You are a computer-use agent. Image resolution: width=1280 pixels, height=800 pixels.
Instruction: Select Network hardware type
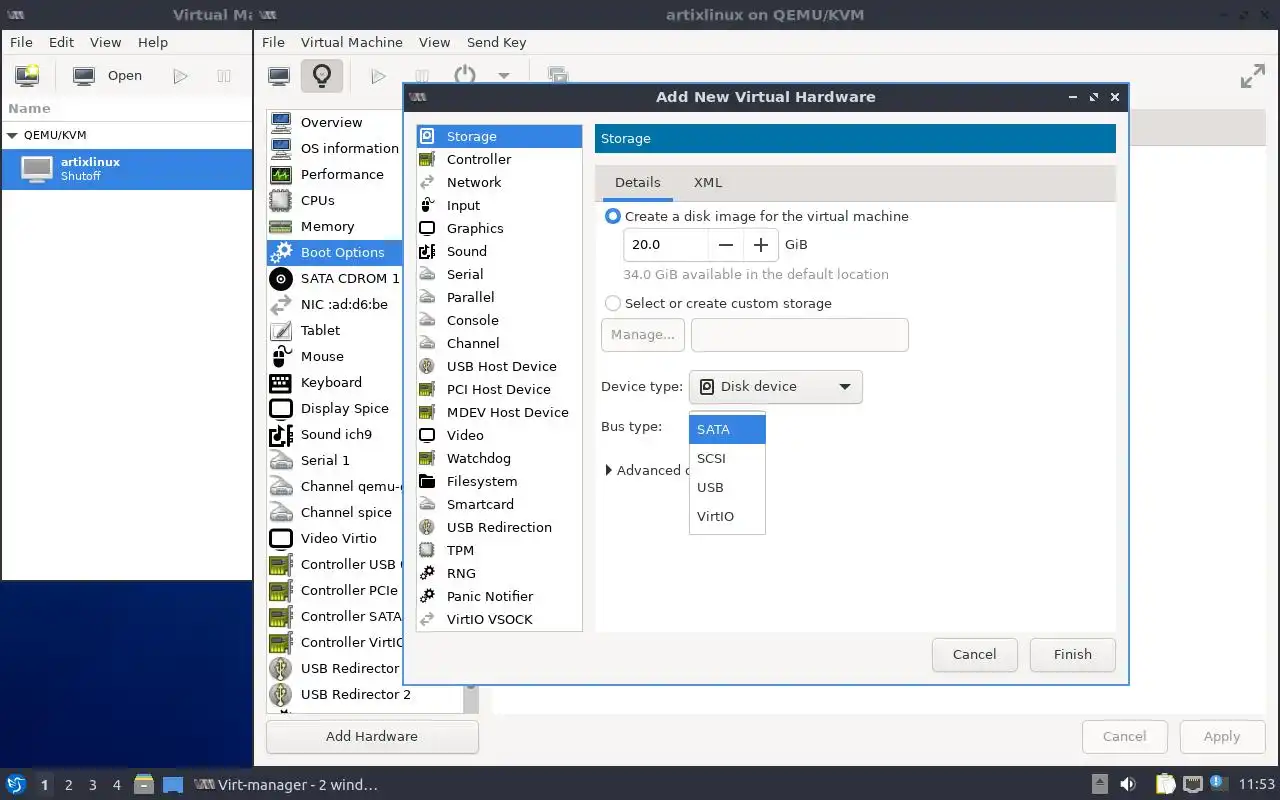(x=499, y=182)
